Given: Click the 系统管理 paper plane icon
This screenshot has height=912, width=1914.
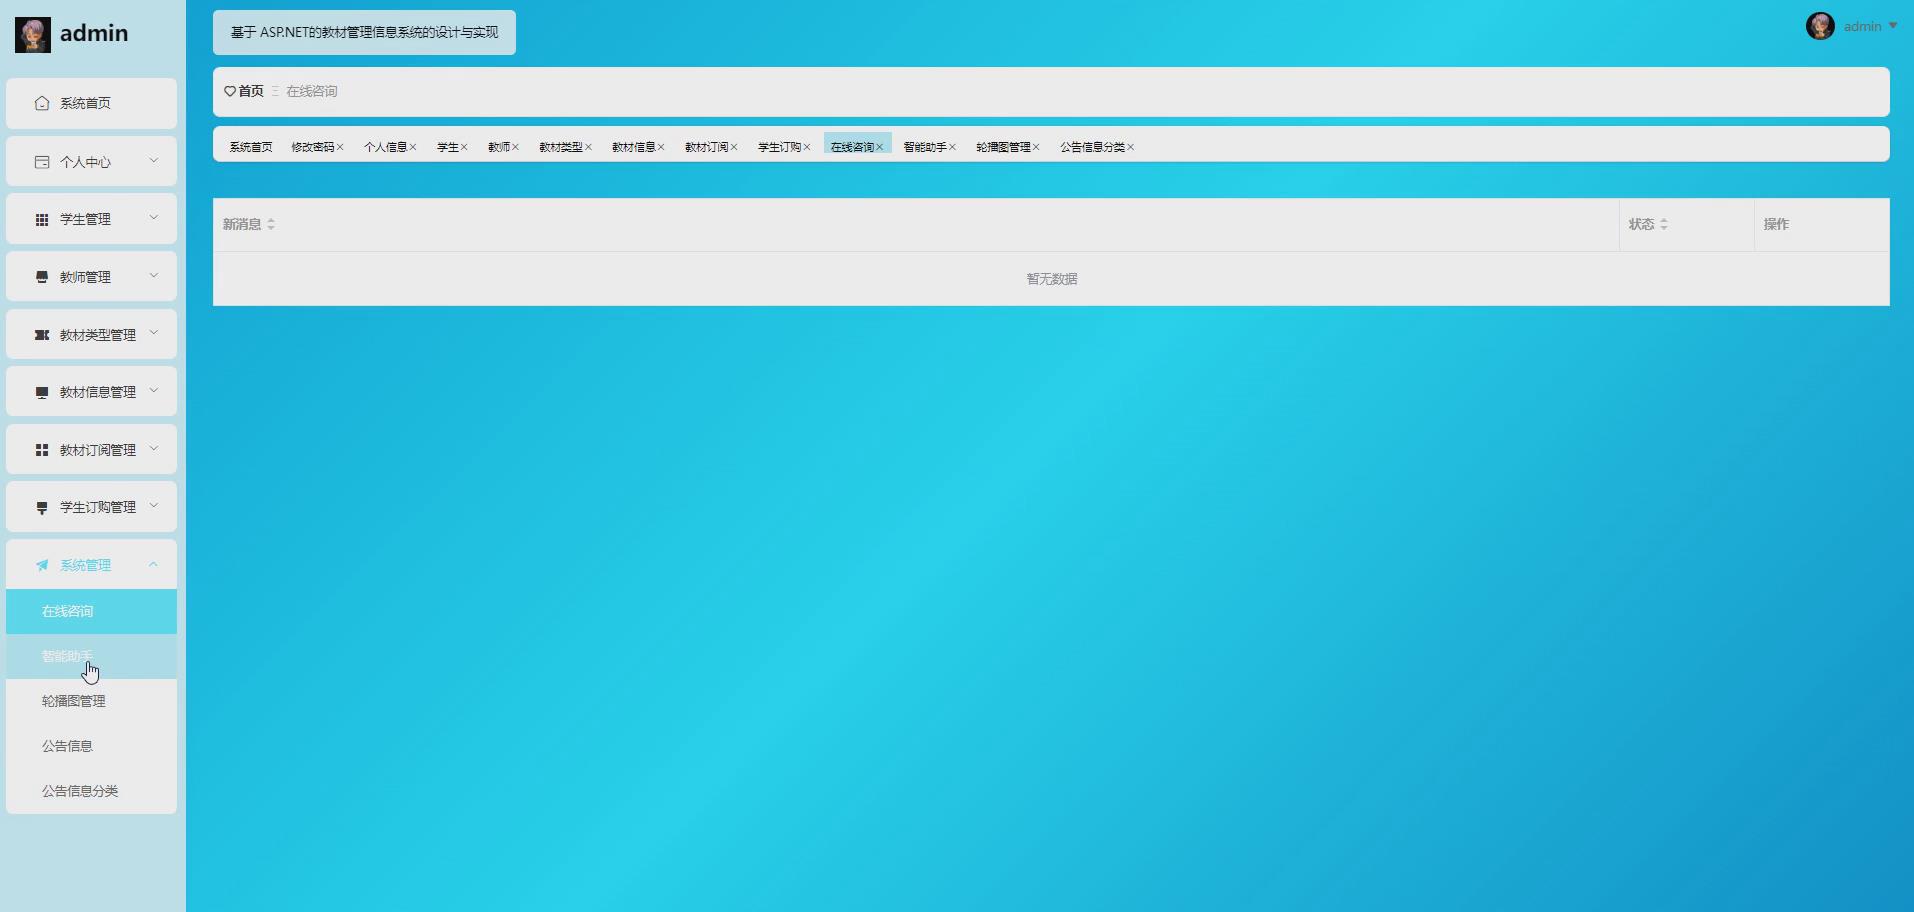Looking at the screenshot, I should click(x=42, y=565).
